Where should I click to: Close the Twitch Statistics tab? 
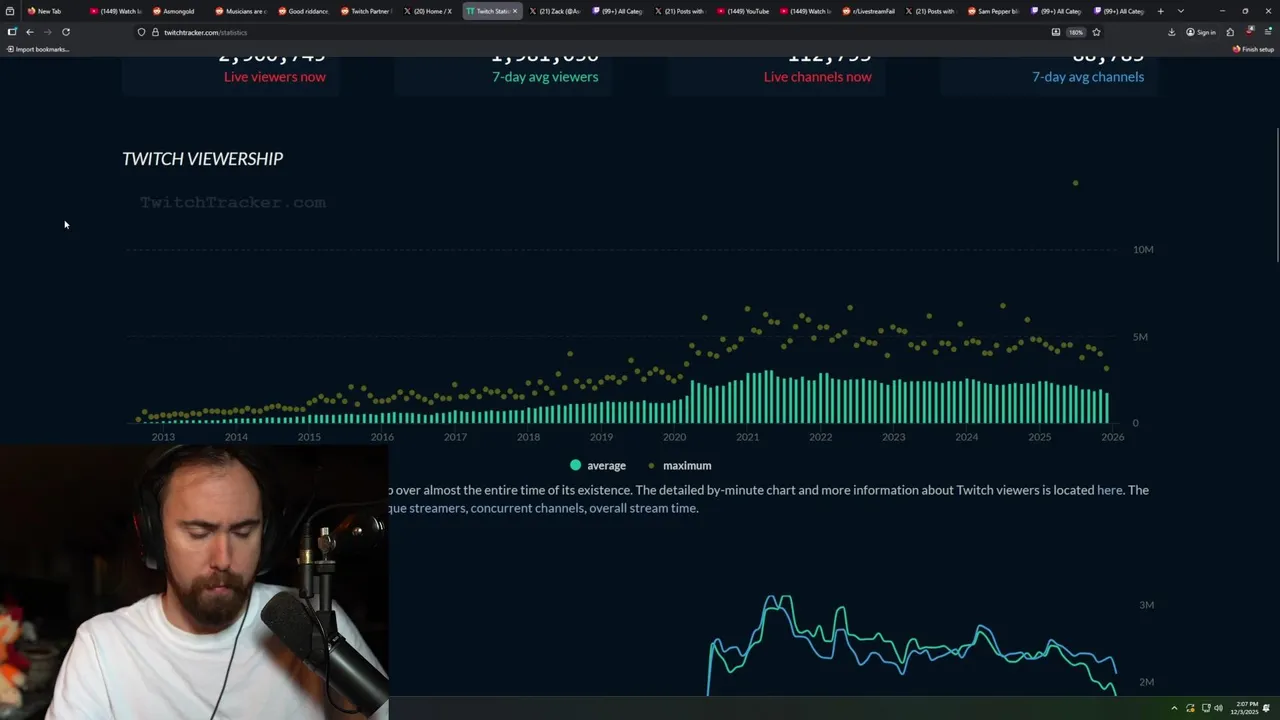tap(515, 11)
